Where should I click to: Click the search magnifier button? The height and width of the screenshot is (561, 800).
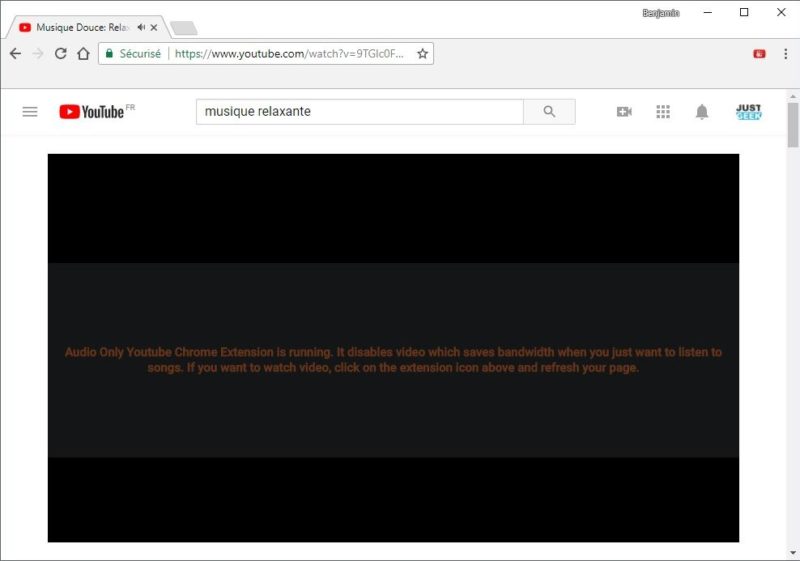tap(549, 112)
